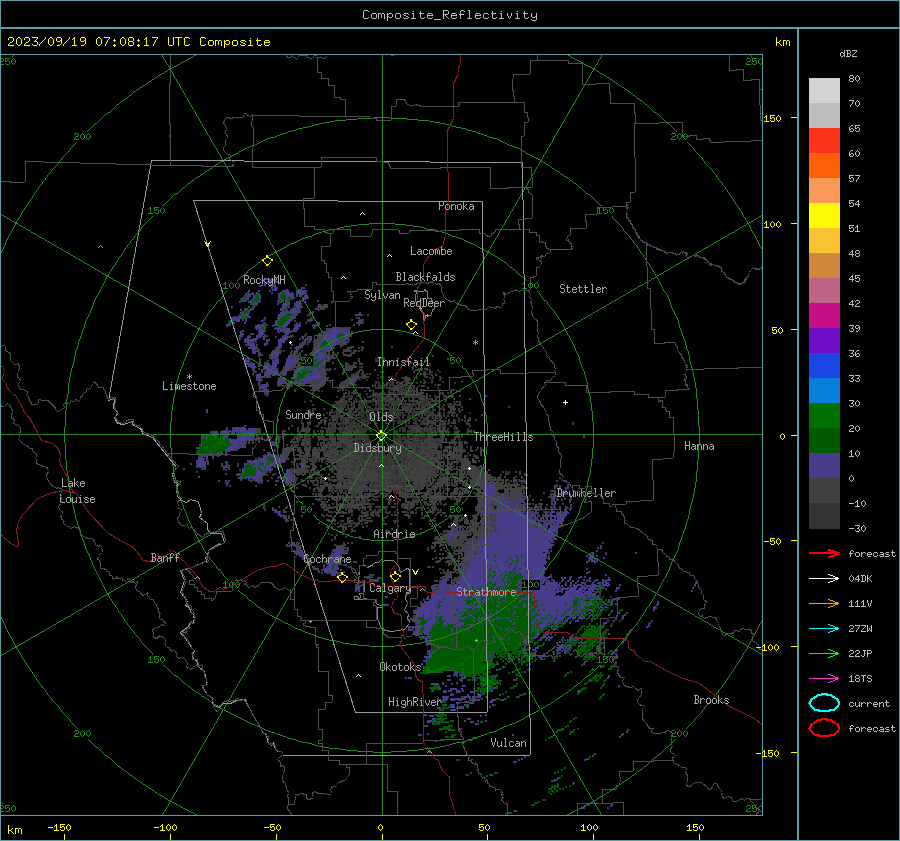The height and width of the screenshot is (841, 900).
Task: Click the asterisk marker above Limestone
Action: (x=189, y=377)
